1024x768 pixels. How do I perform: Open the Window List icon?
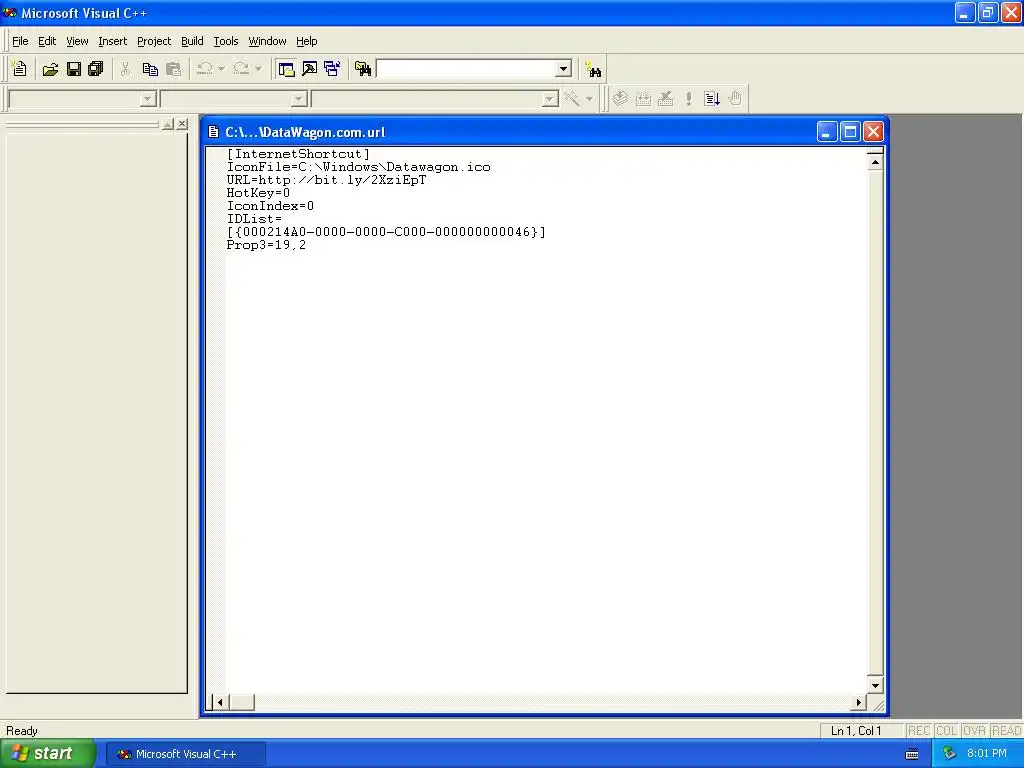pos(332,69)
